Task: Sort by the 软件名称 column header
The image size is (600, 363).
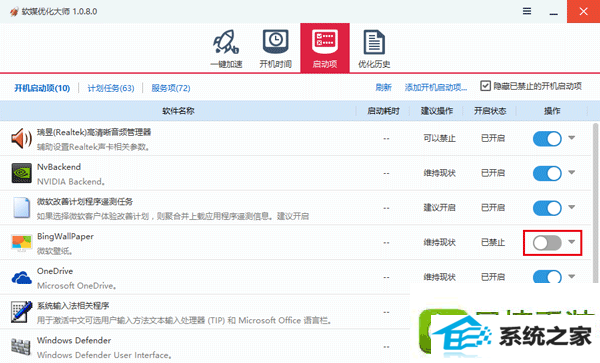Action: click(x=178, y=111)
